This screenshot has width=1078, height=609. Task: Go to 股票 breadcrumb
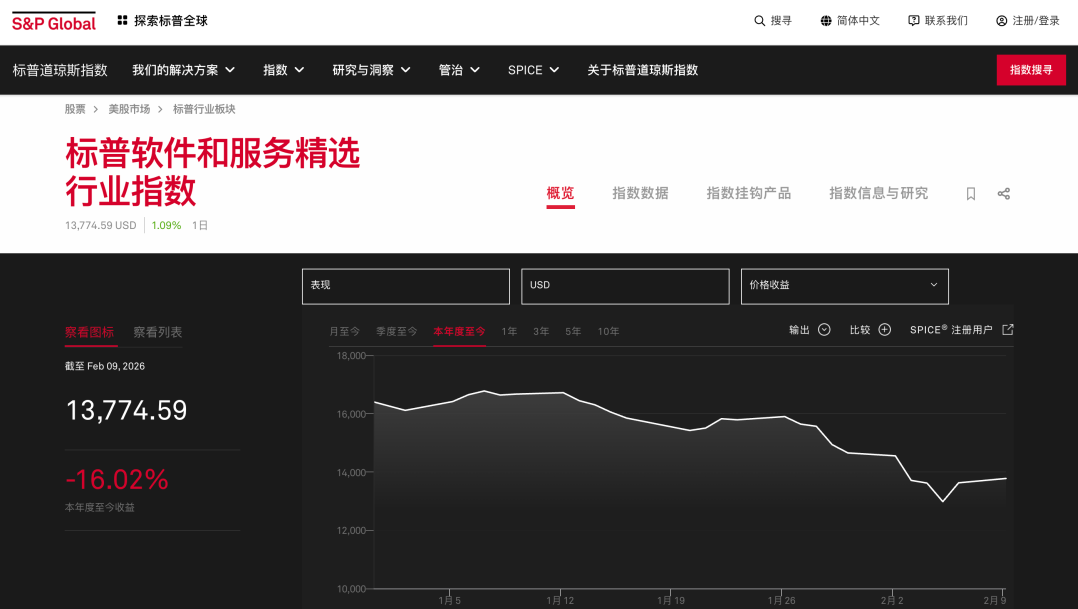(75, 109)
